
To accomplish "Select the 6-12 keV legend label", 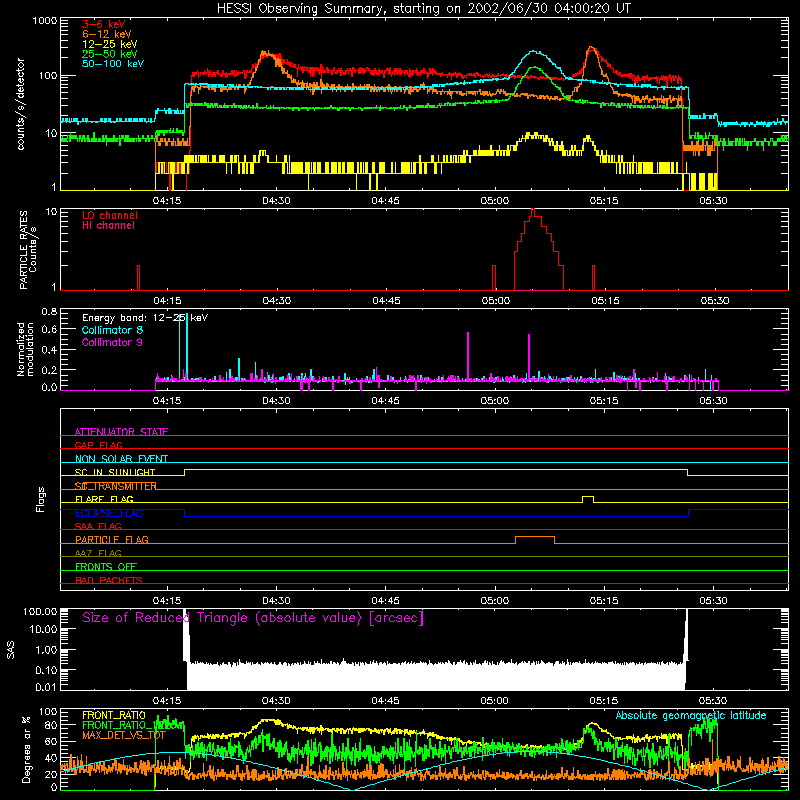I will coord(107,34).
